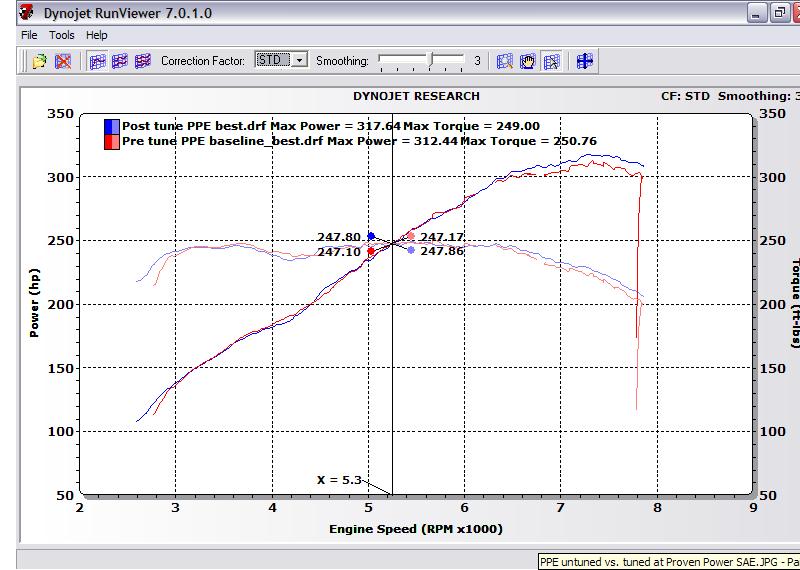This screenshot has width=800, height=570.
Task: Open the Correction Factor dropdown arrow
Action: [300, 60]
